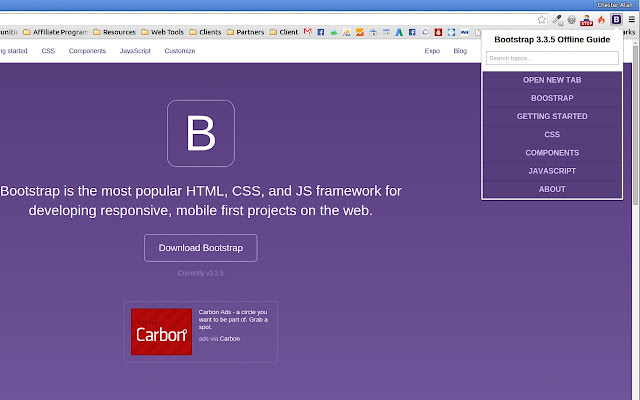Open the second Facebook bookmark icon

point(412,32)
